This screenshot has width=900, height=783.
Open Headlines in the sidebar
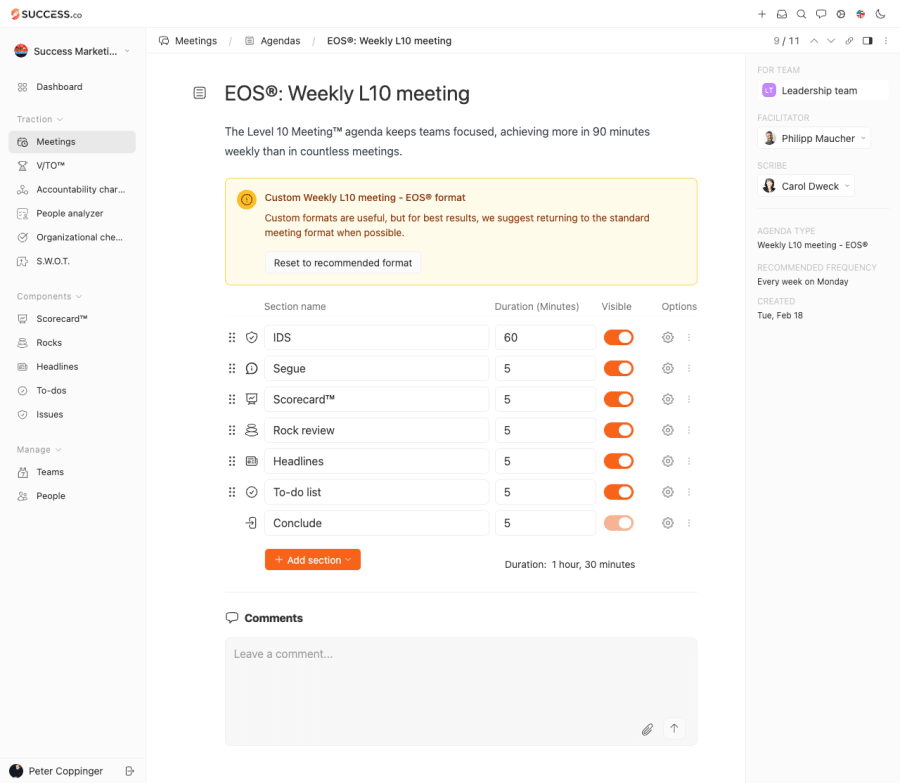(x=72, y=367)
